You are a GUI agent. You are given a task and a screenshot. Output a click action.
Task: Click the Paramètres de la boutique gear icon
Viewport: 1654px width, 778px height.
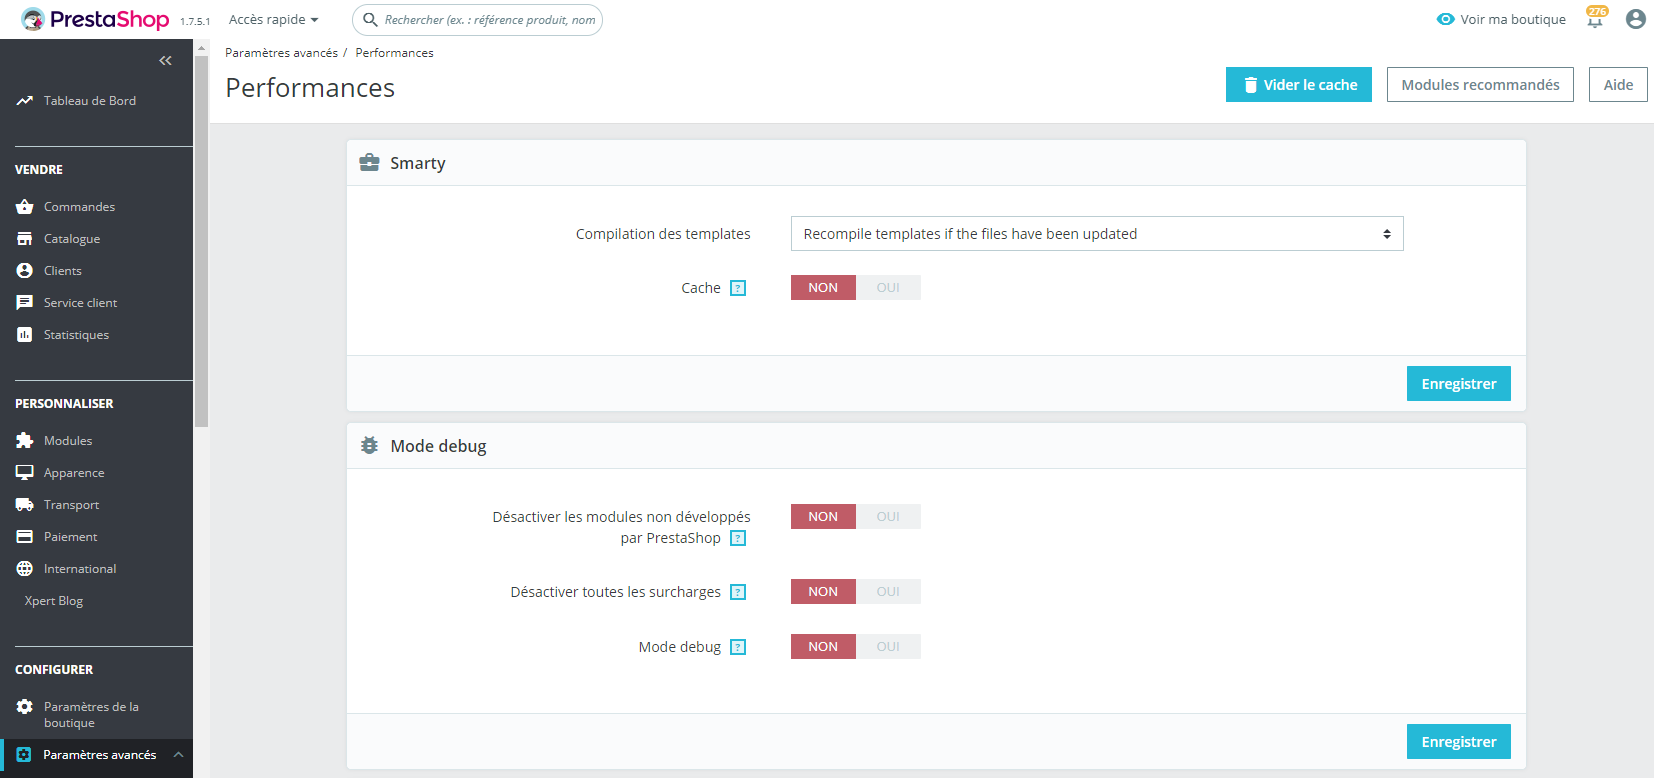25,707
